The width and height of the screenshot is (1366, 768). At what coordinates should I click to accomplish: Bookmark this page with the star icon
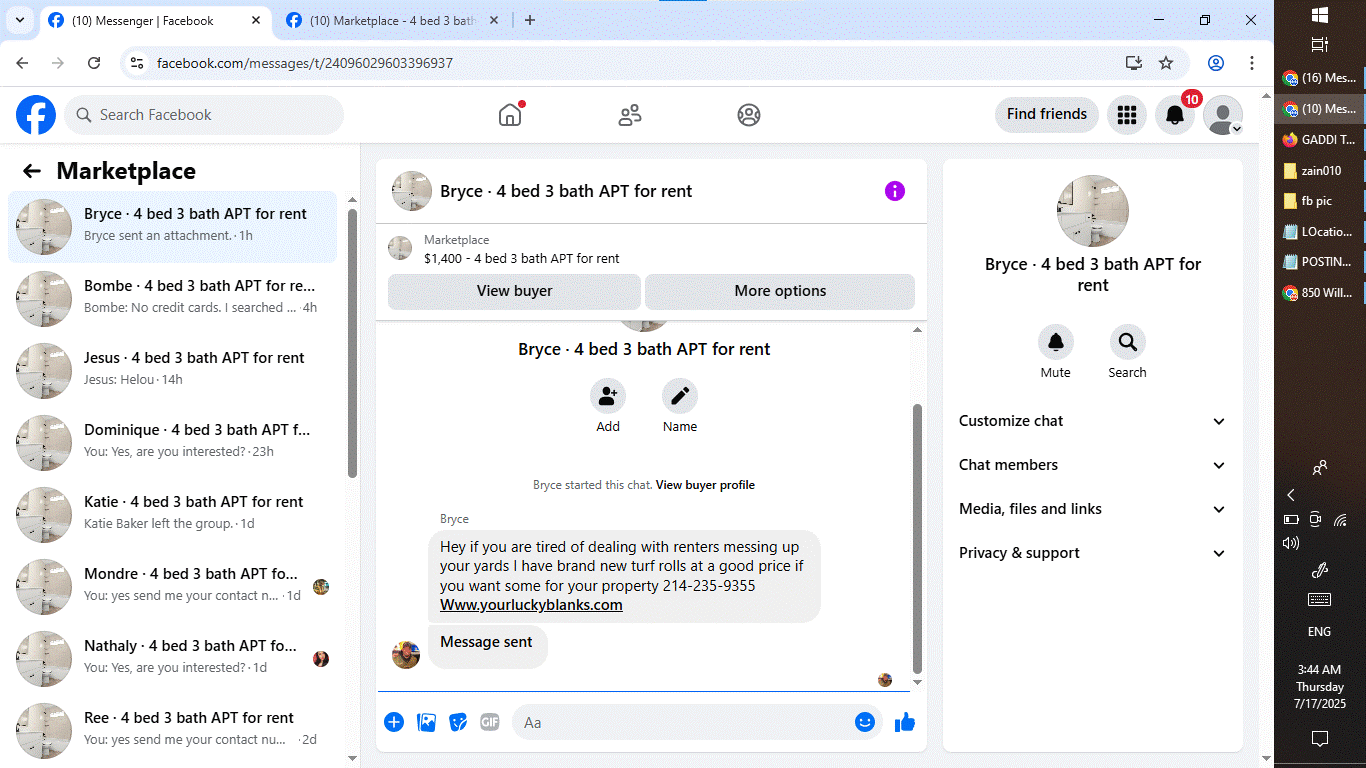(x=1166, y=63)
